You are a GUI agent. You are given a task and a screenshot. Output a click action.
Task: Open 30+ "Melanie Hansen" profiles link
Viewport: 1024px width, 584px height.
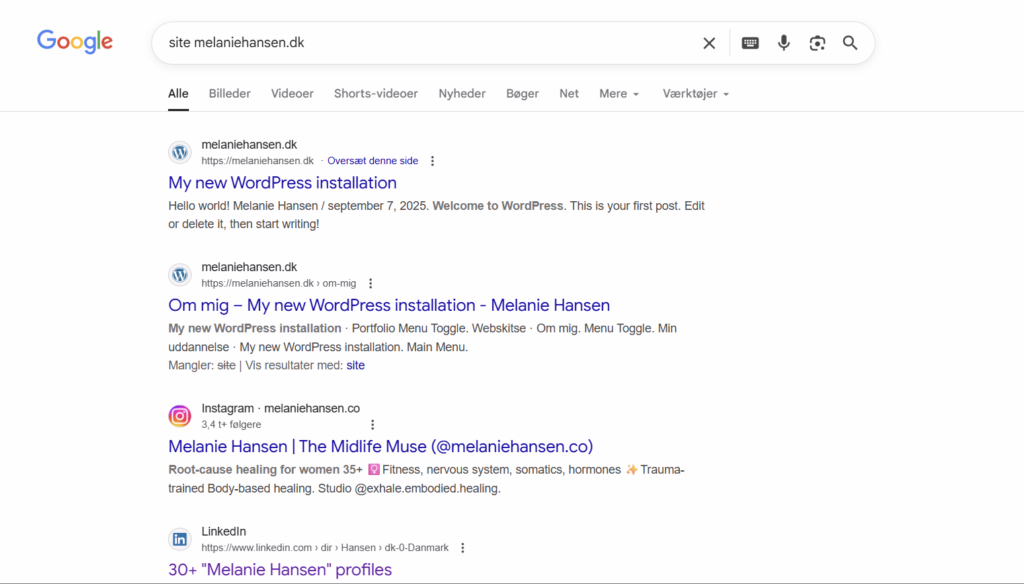280,570
